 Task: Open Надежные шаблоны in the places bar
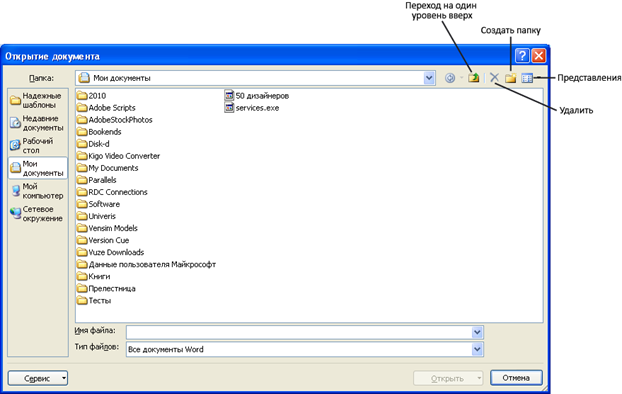[x=37, y=100]
